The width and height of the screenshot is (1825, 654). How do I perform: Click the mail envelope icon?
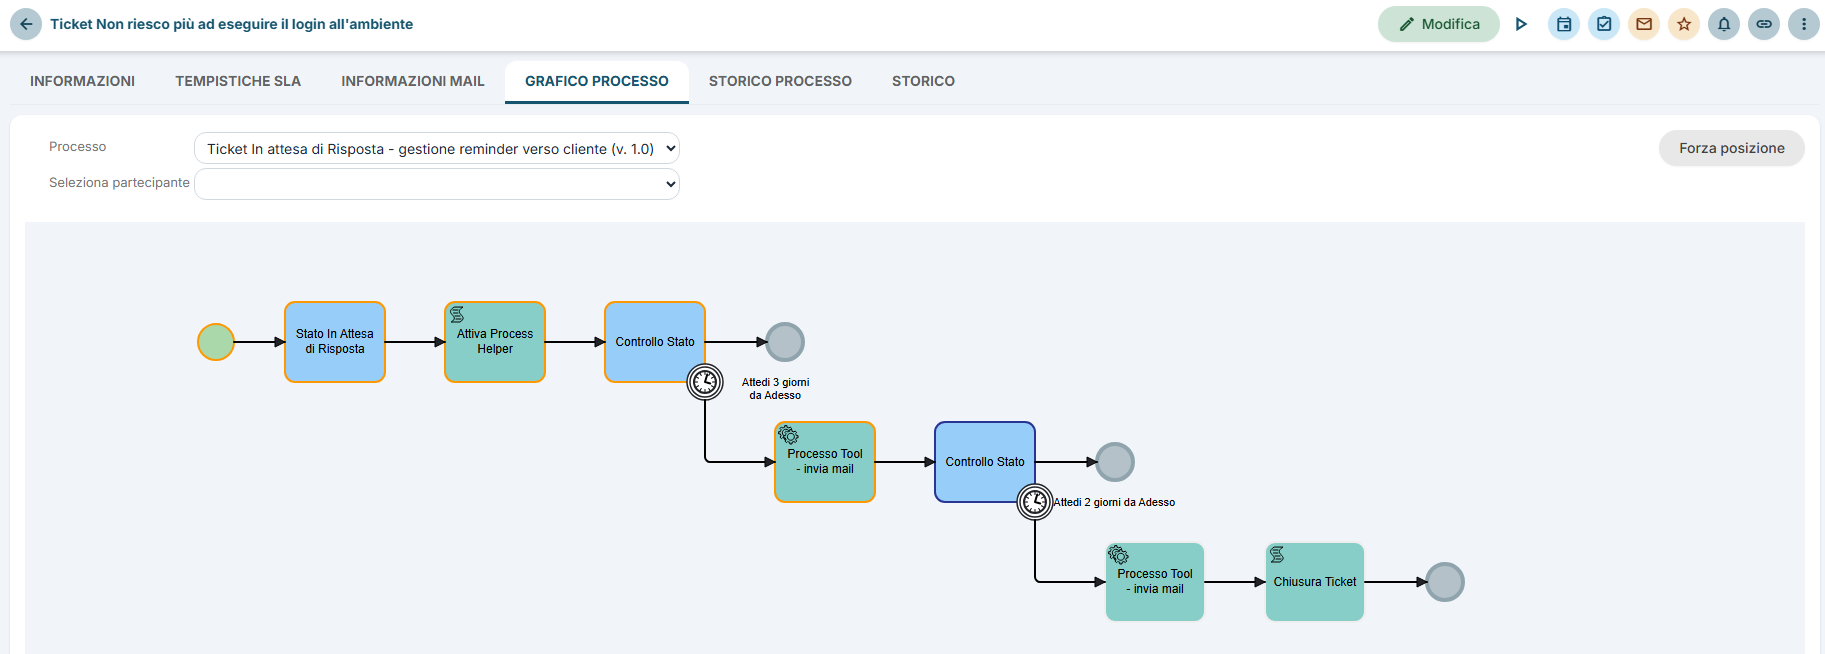(1644, 24)
